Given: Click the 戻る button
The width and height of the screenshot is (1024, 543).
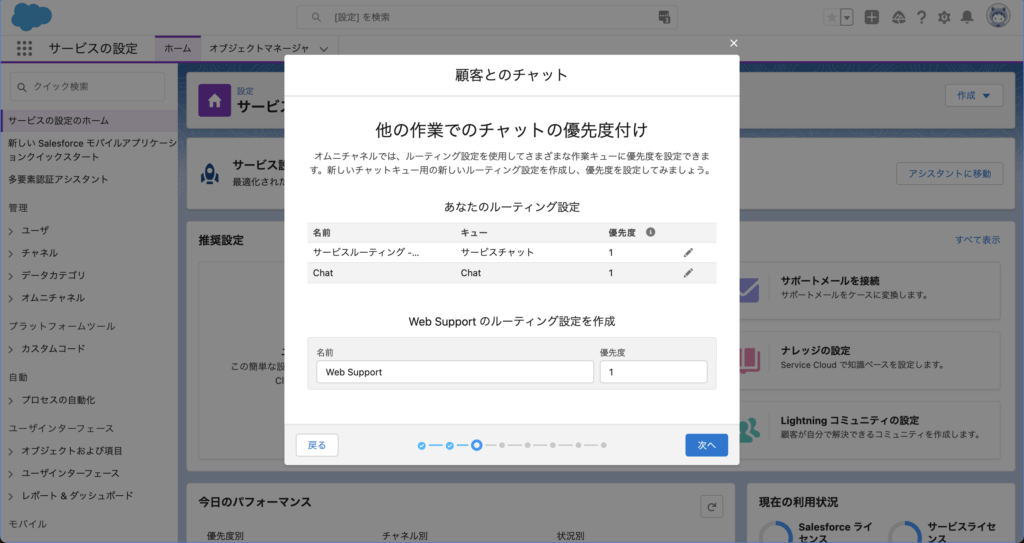Looking at the screenshot, I should pyautogui.click(x=317, y=445).
